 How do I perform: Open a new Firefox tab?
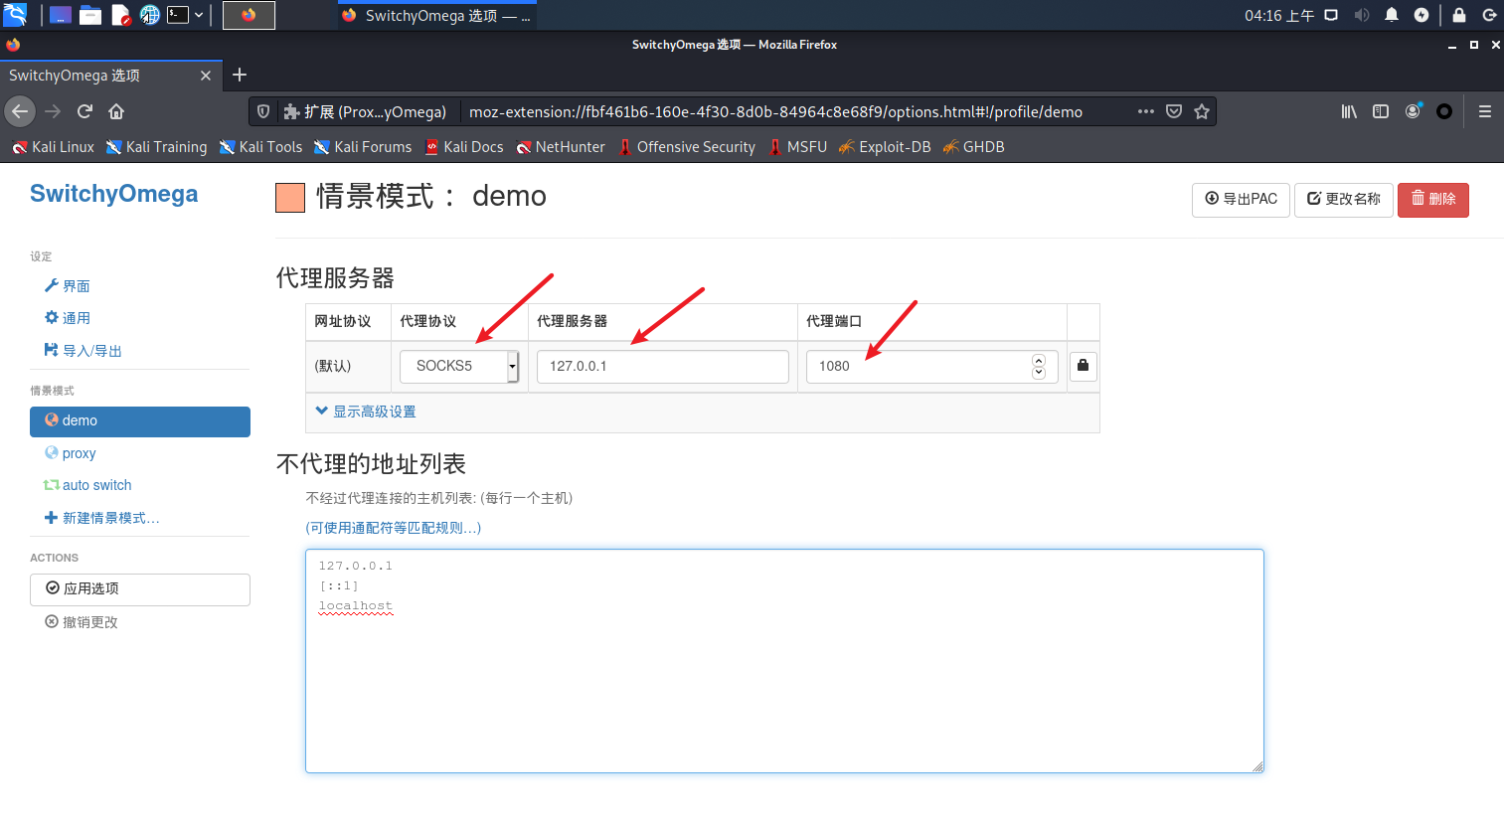pos(239,75)
